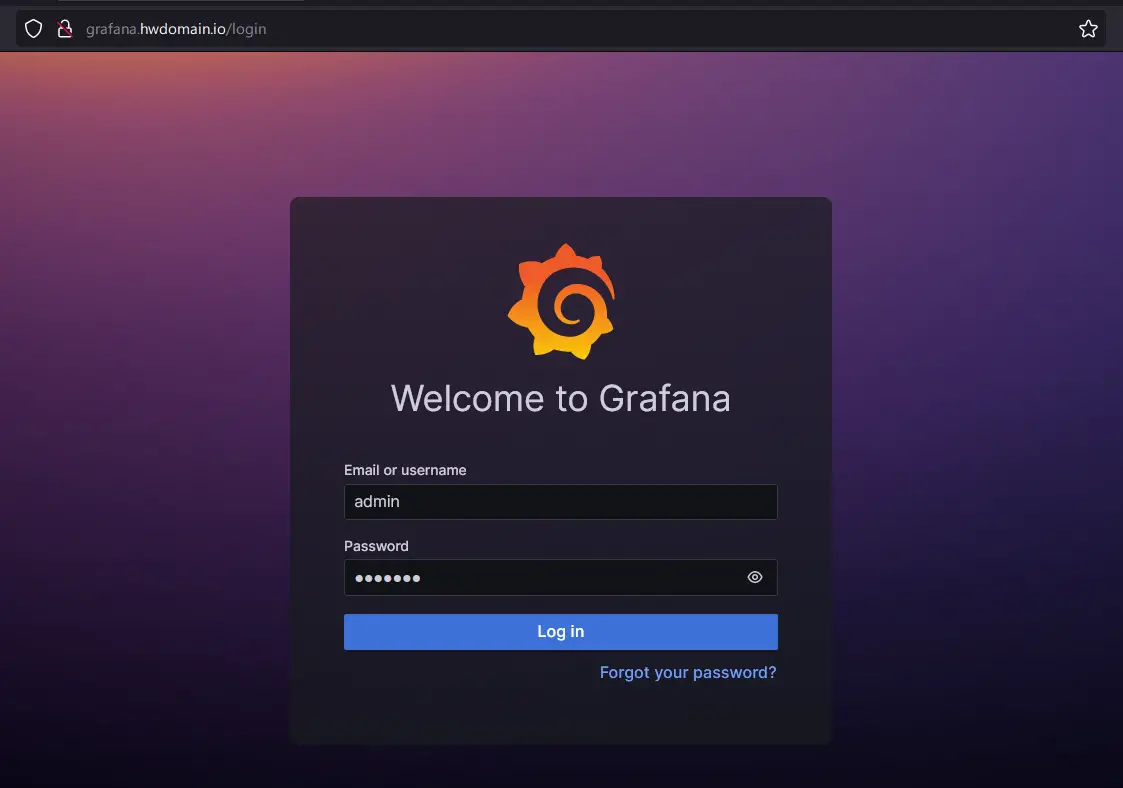The height and width of the screenshot is (788, 1123).
Task: Click the tracking protection shield icon
Action: (x=34, y=29)
